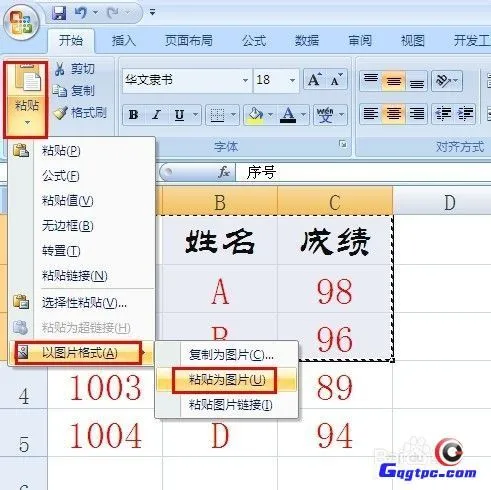Customize the Quick Access Toolbar dropdown
Image resolution: width=491 pixels, height=490 pixels.
(x=152, y=13)
